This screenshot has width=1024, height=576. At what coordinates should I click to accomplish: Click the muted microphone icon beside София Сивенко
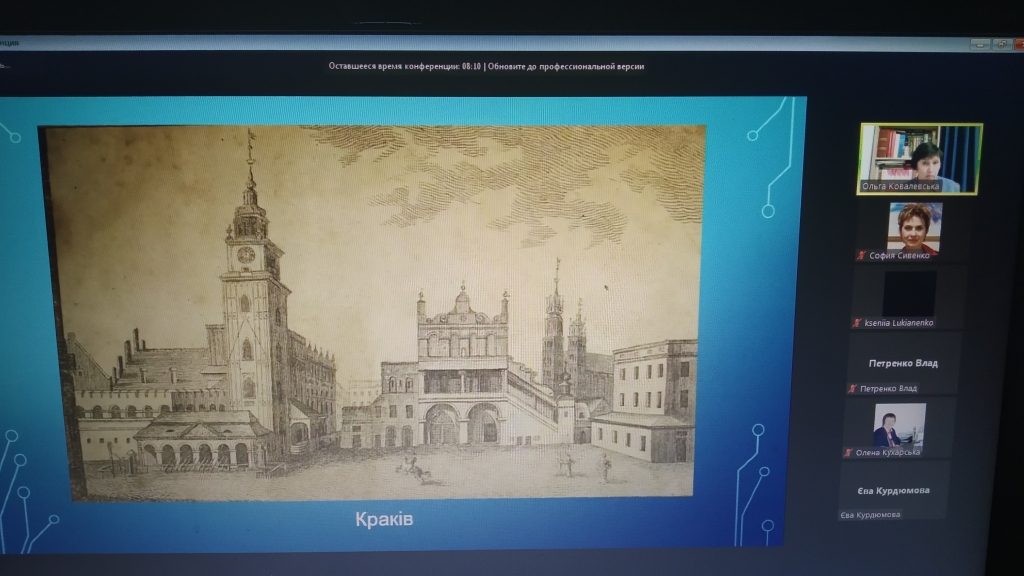861,255
